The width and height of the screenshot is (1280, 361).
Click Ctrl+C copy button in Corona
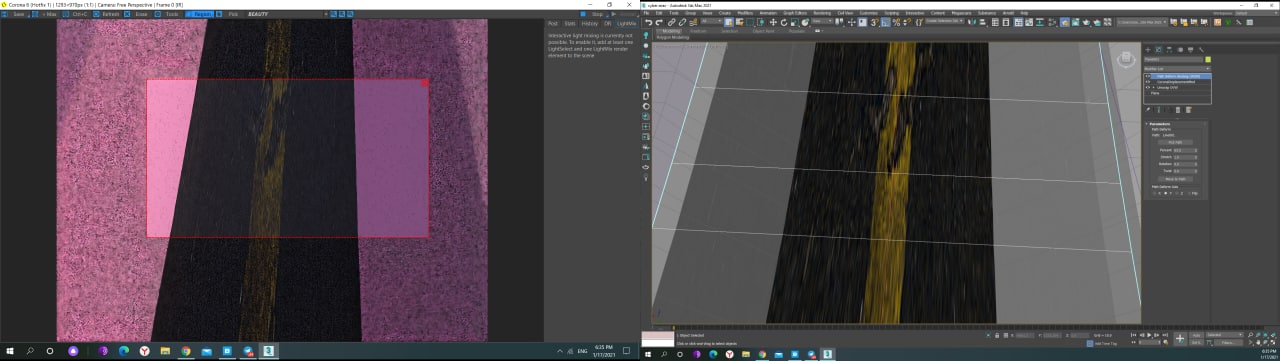pyautogui.click(x=75, y=14)
